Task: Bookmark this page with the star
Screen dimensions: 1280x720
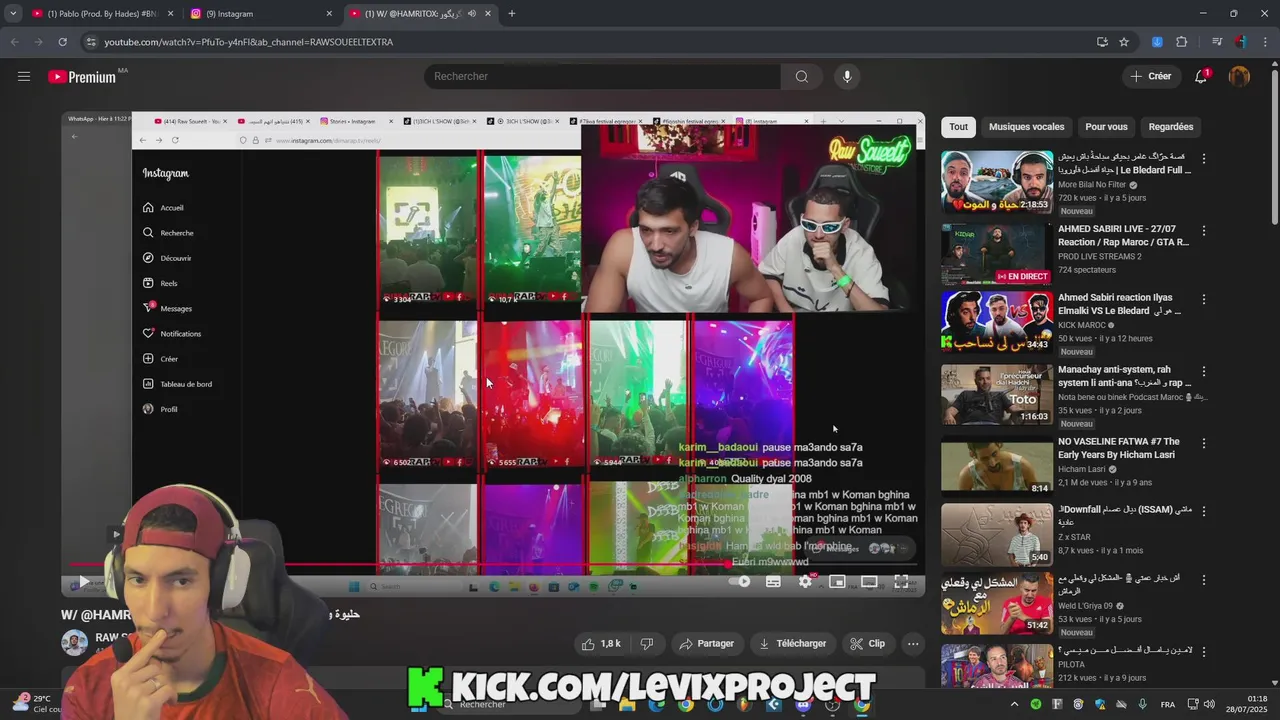Action: click(1124, 42)
